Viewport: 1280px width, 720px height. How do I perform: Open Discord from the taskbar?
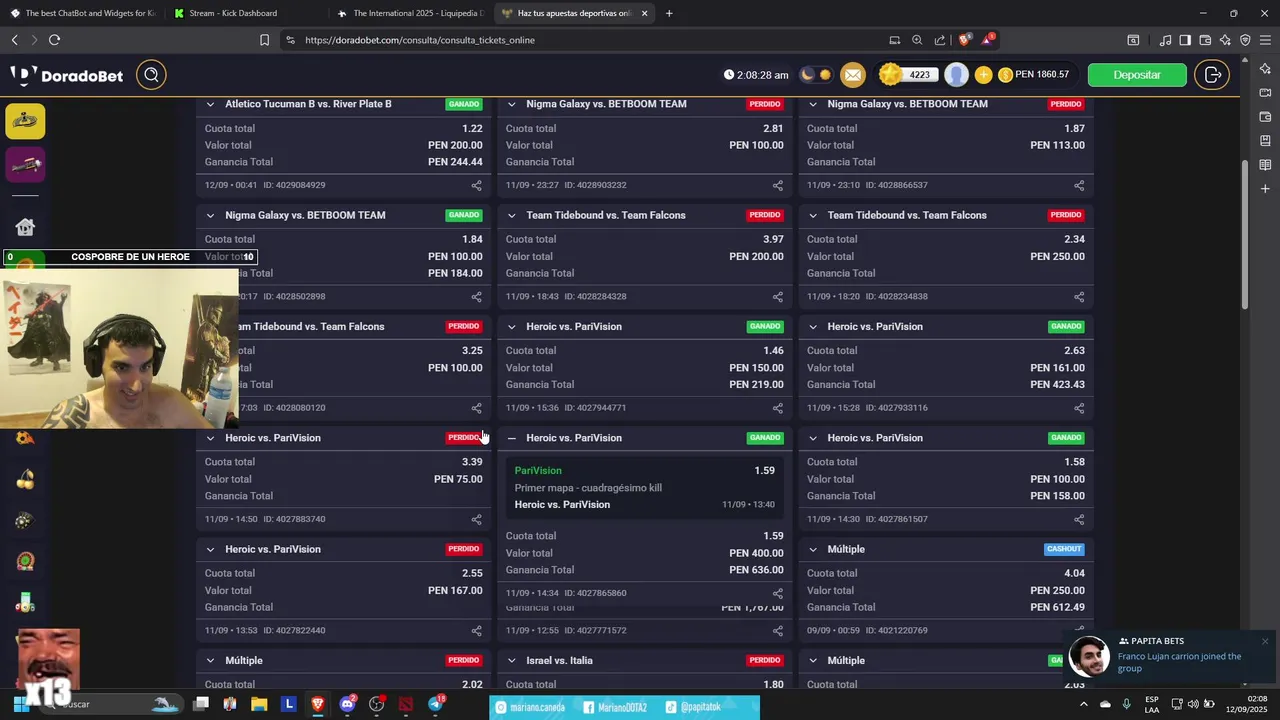(x=348, y=704)
